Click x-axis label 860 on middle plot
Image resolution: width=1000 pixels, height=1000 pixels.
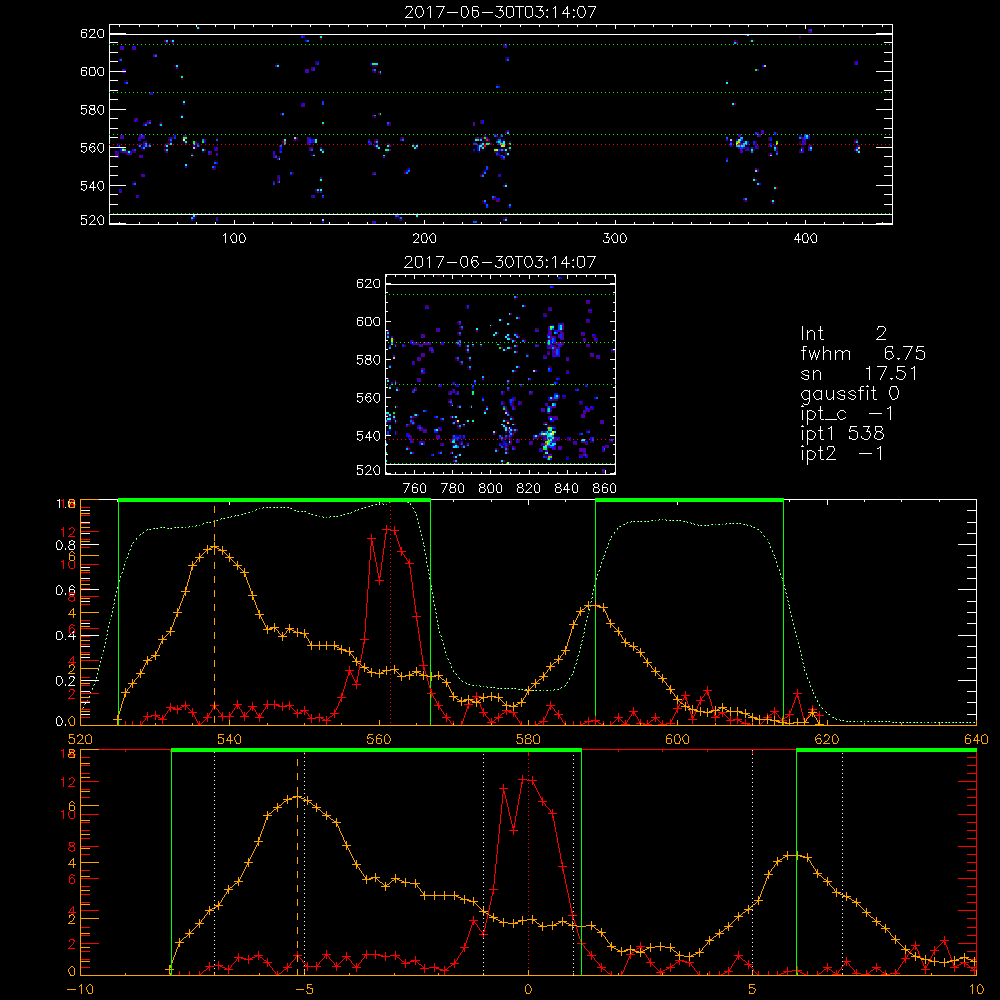click(x=605, y=489)
